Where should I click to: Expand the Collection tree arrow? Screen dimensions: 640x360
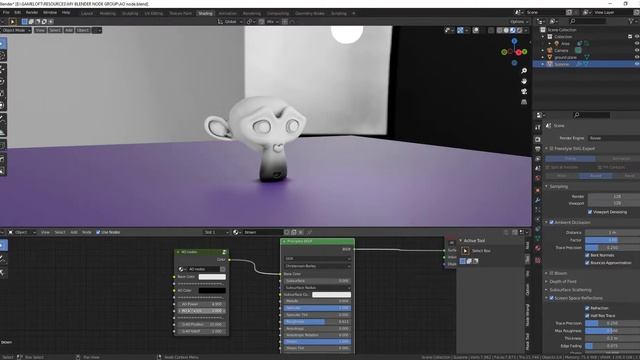click(x=543, y=37)
